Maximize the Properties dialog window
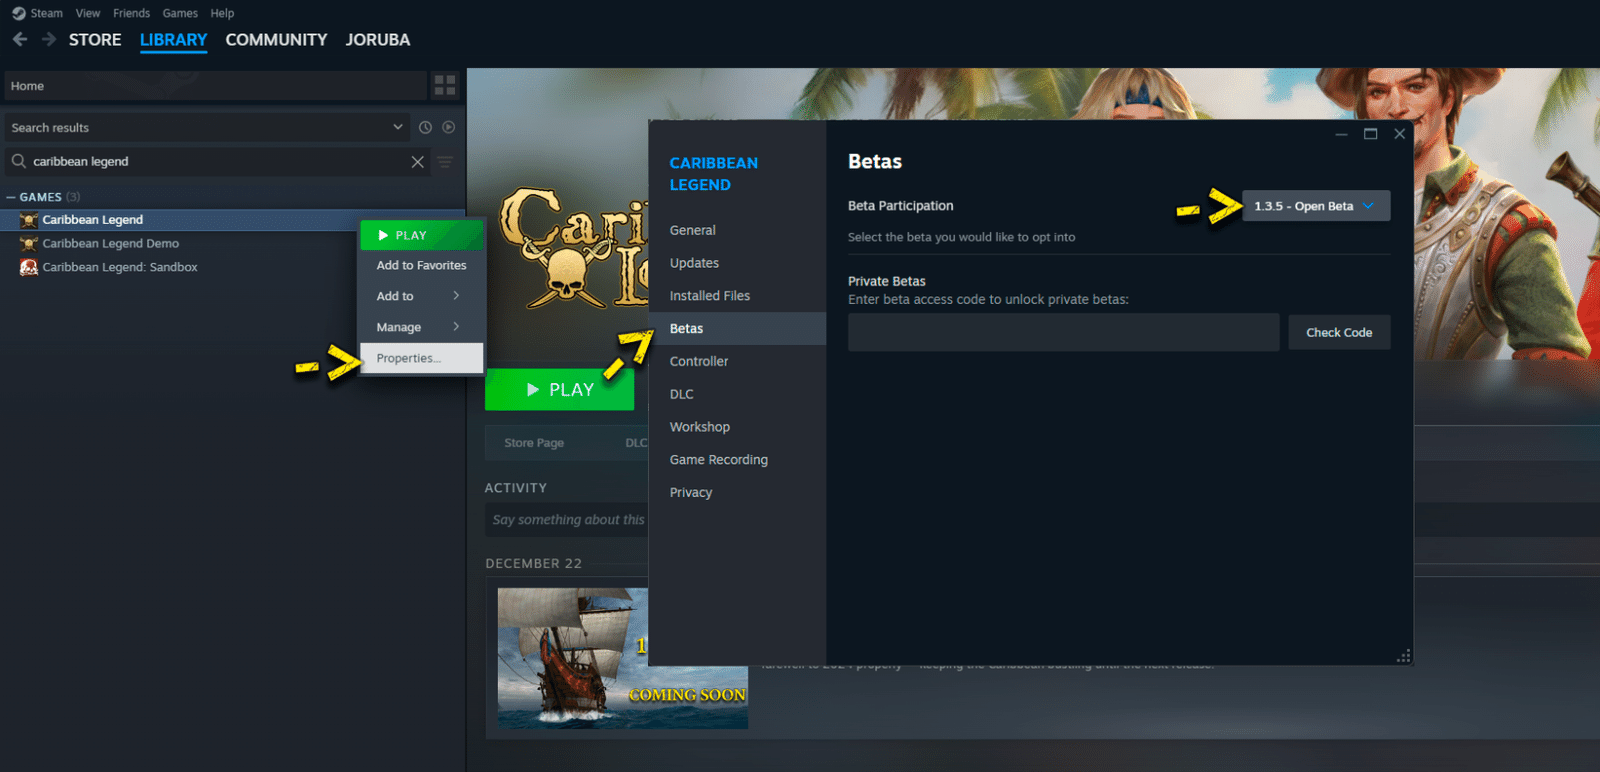This screenshot has height=772, width=1600. [1370, 134]
